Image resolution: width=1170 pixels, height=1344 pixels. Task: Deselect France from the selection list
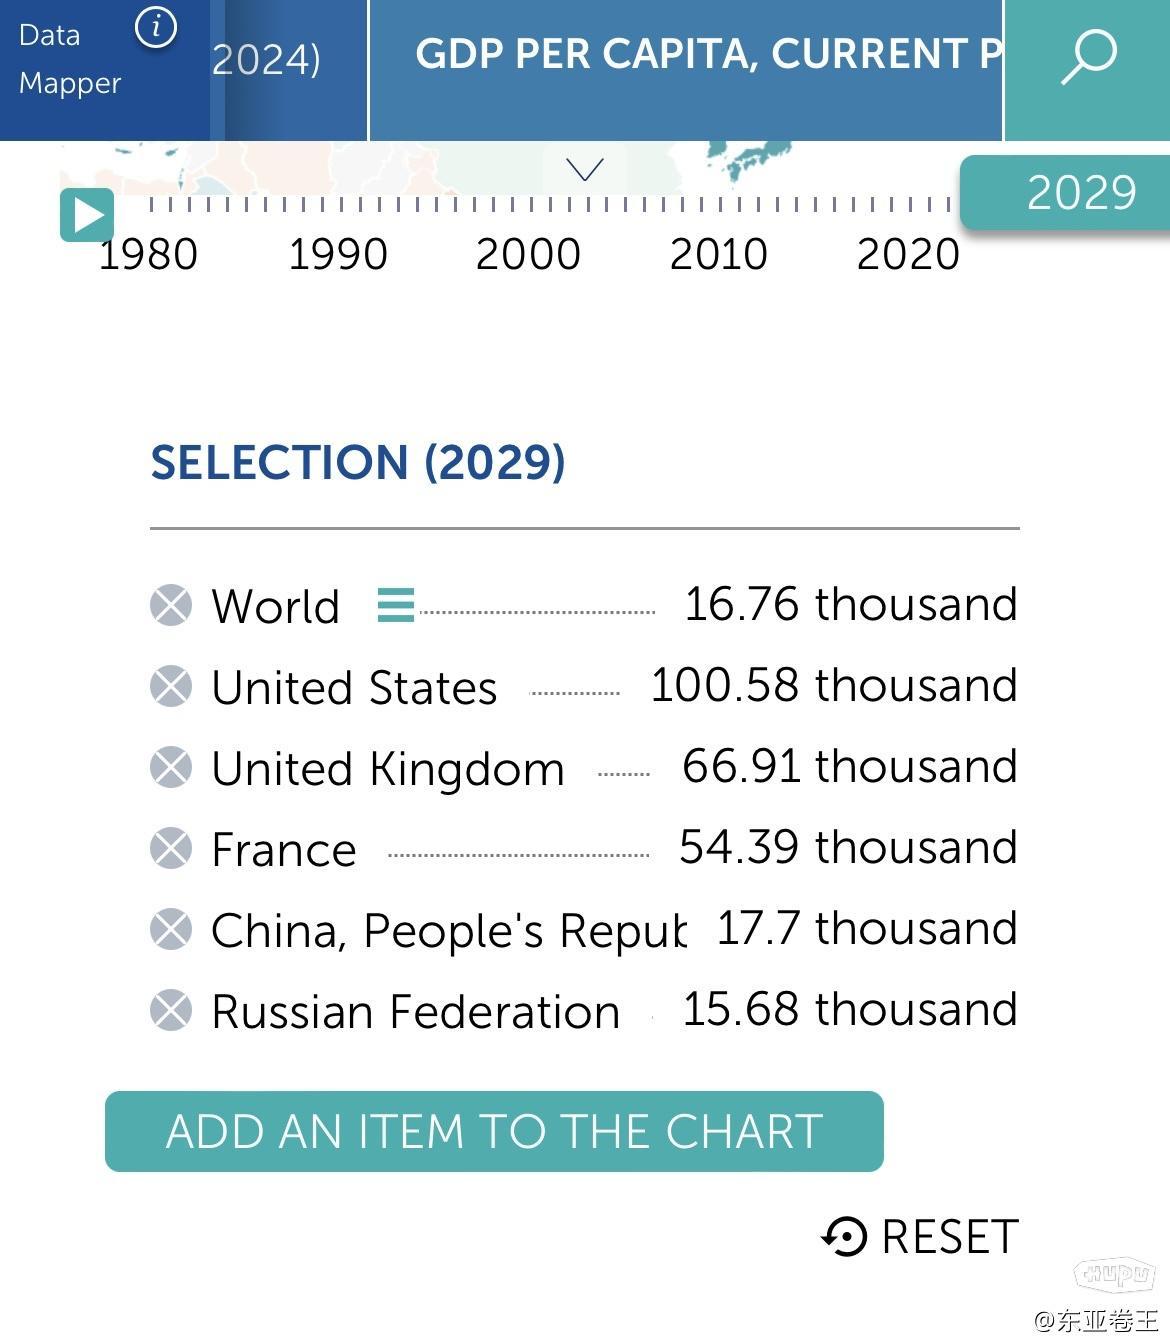pyautogui.click(x=169, y=849)
